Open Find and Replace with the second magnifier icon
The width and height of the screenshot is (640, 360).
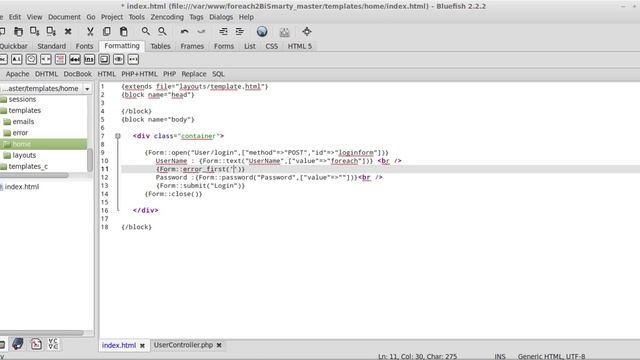(162, 31)
